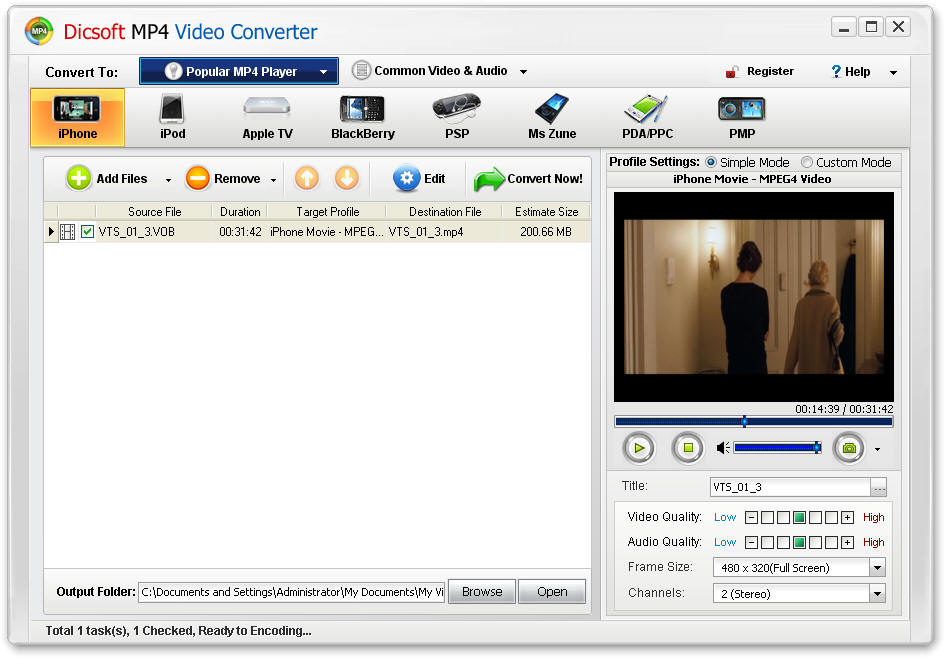Set video quality to second level box

click(783, 518)
